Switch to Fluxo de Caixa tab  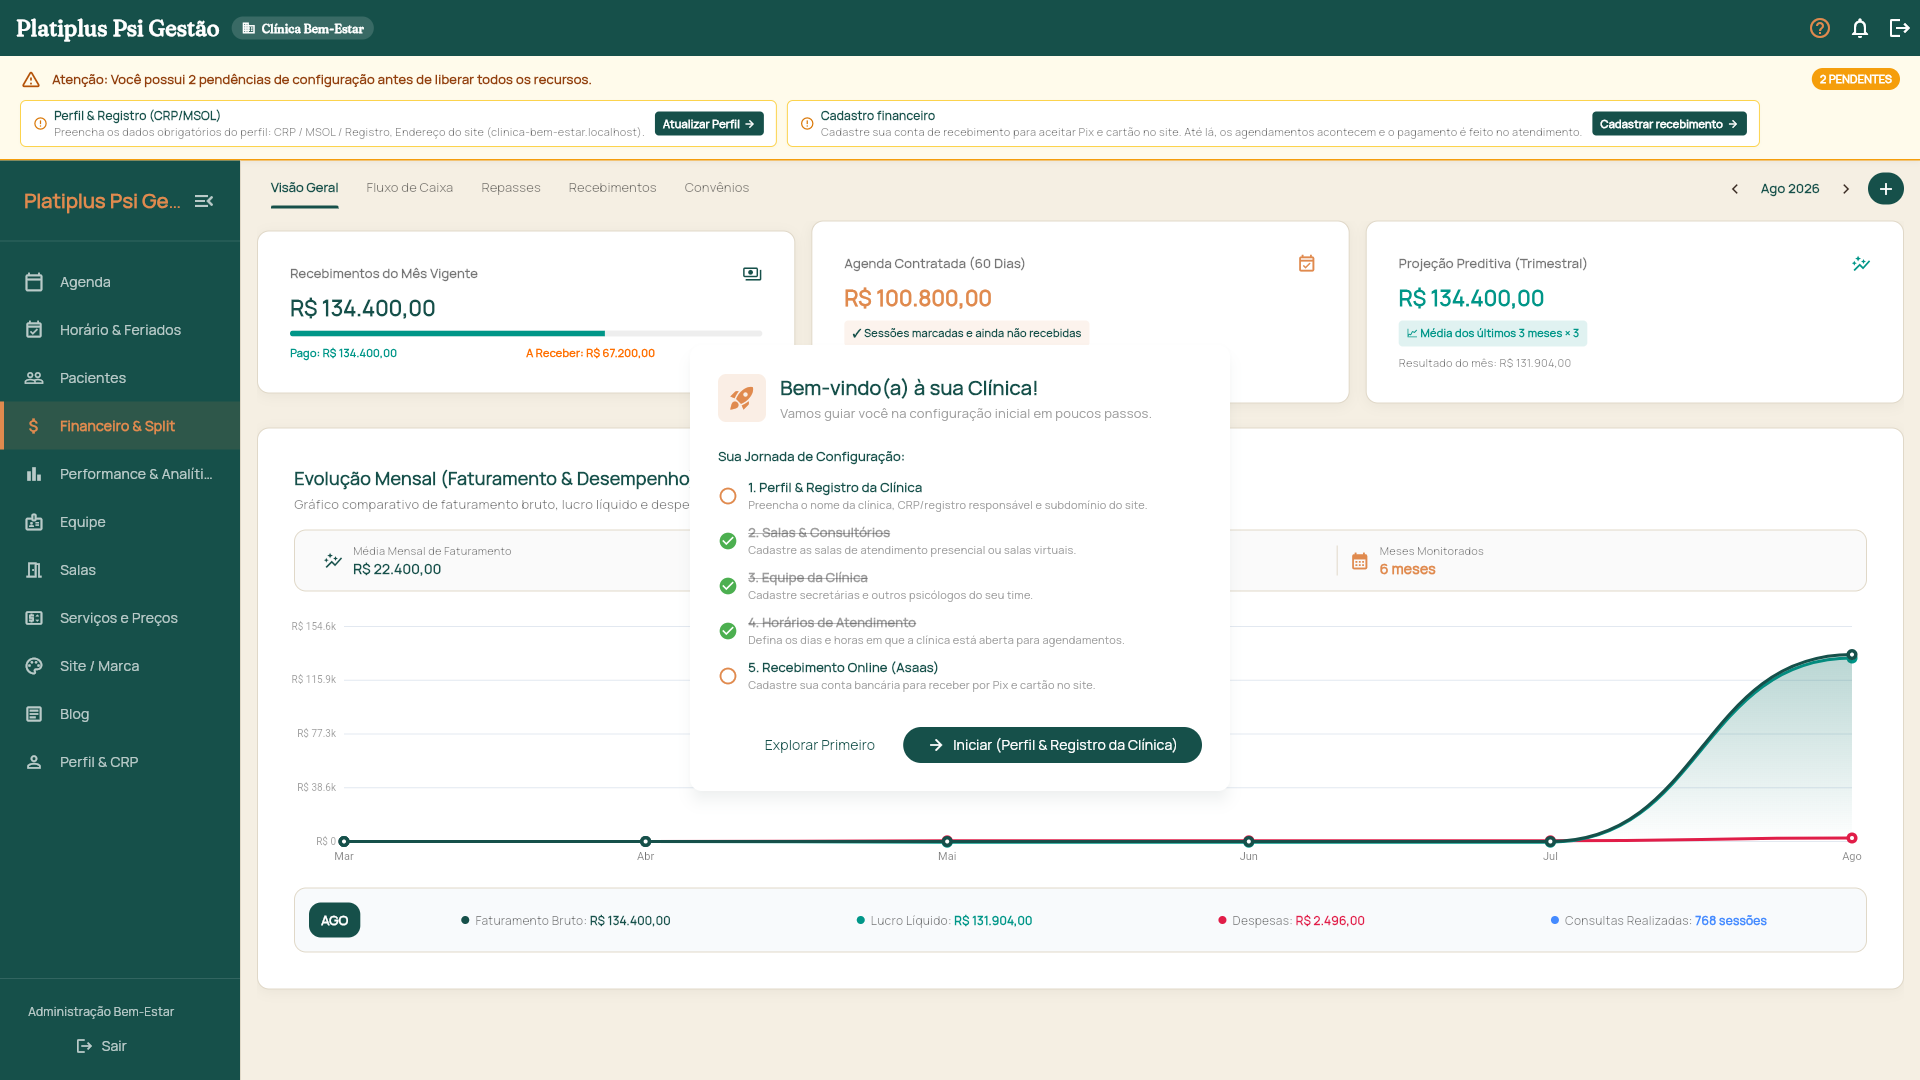coord(409,188)
